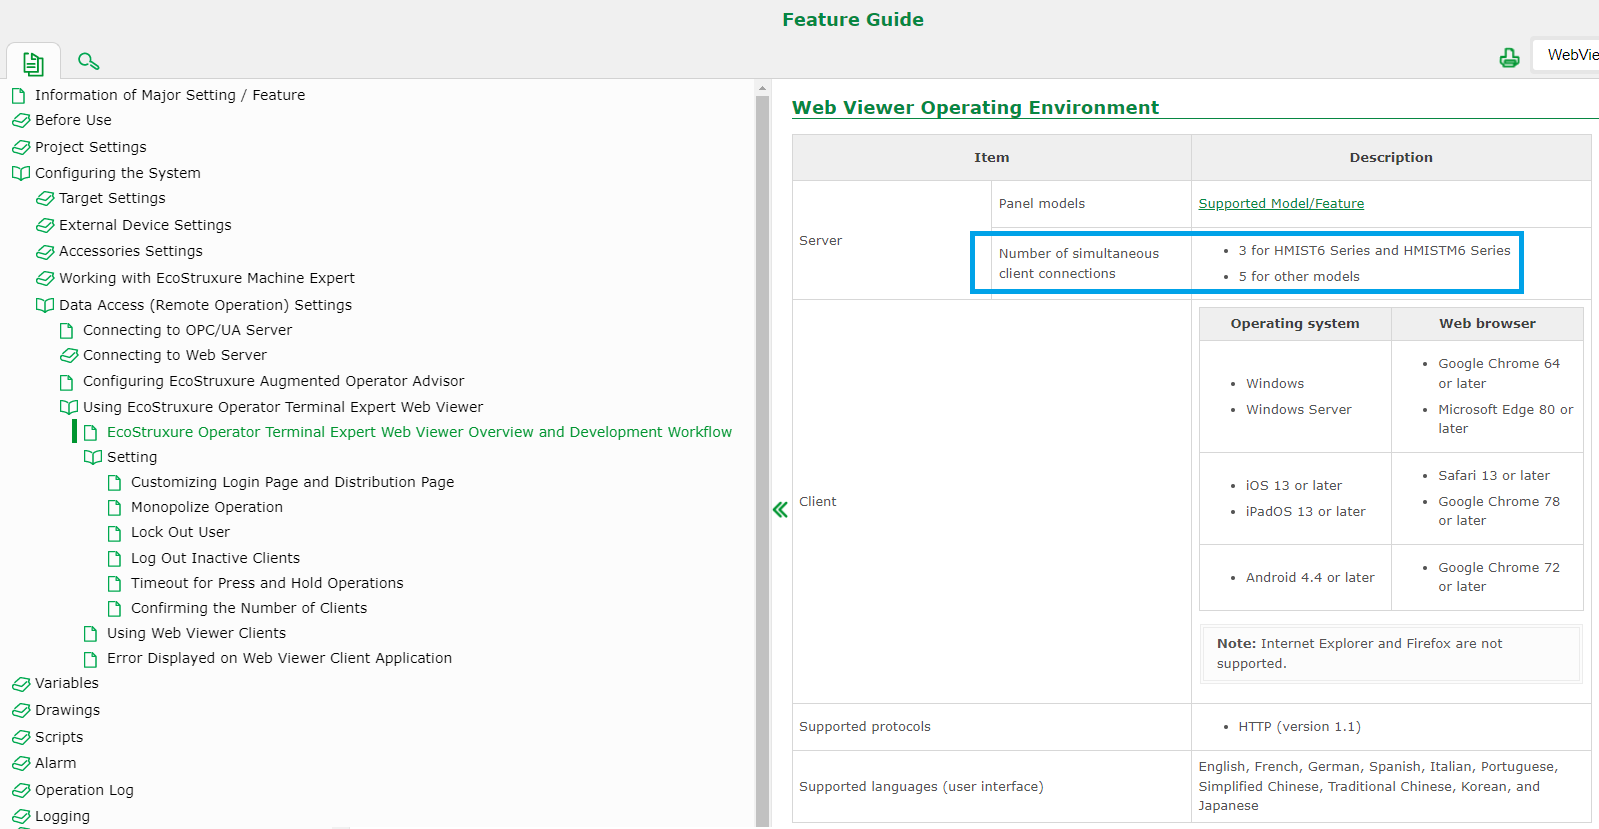The image size is (1599, 829).
Task: Expand the Variables book icon
Action: pyautogui.click(x=21, y=684)
